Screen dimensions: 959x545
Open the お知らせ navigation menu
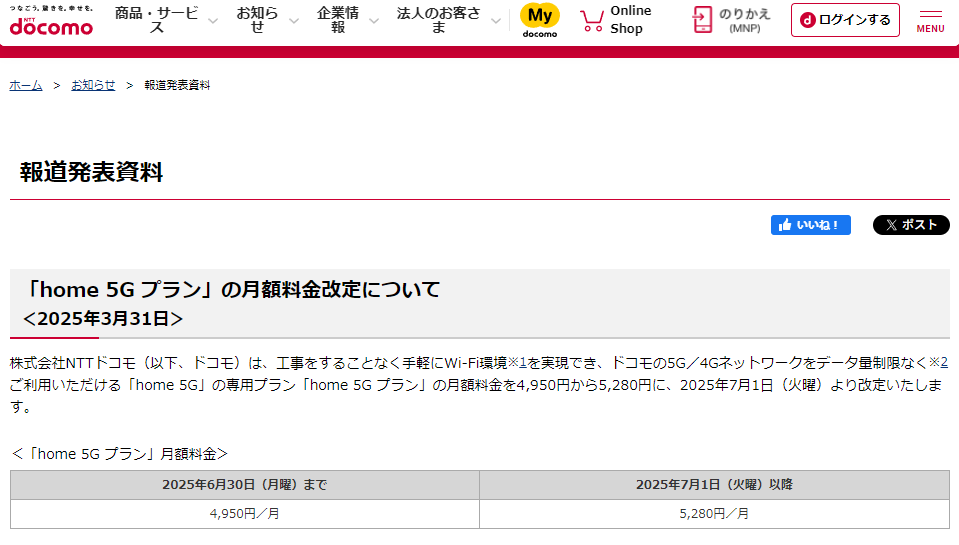(x=257, y=20)
